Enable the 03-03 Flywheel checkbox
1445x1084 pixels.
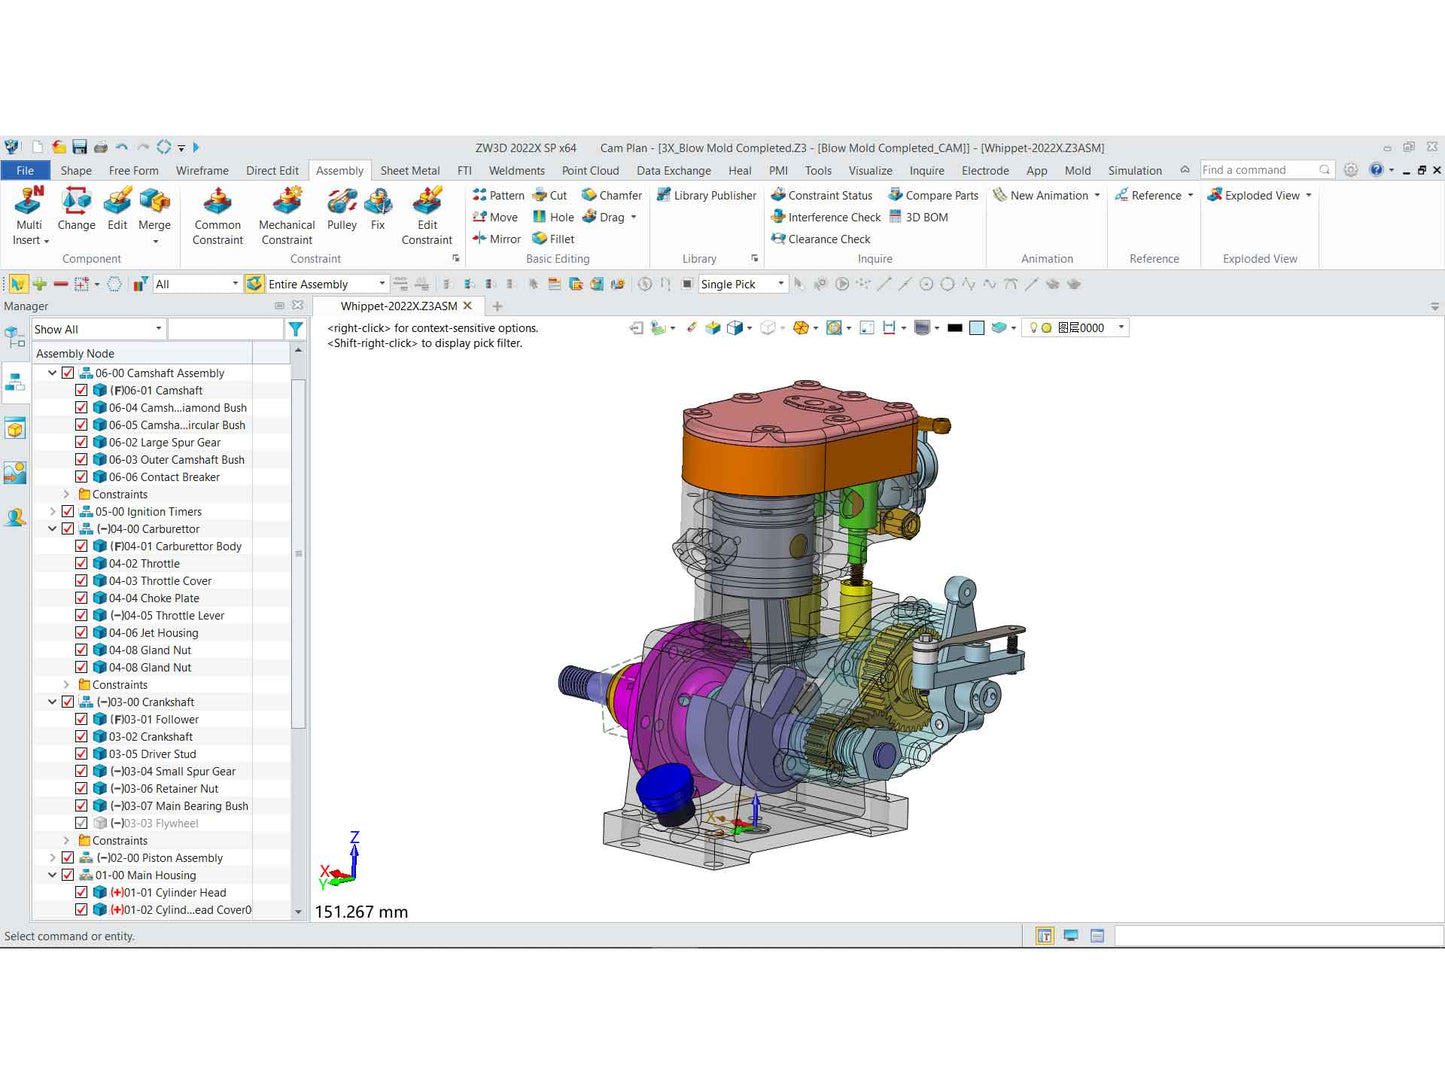81,823
